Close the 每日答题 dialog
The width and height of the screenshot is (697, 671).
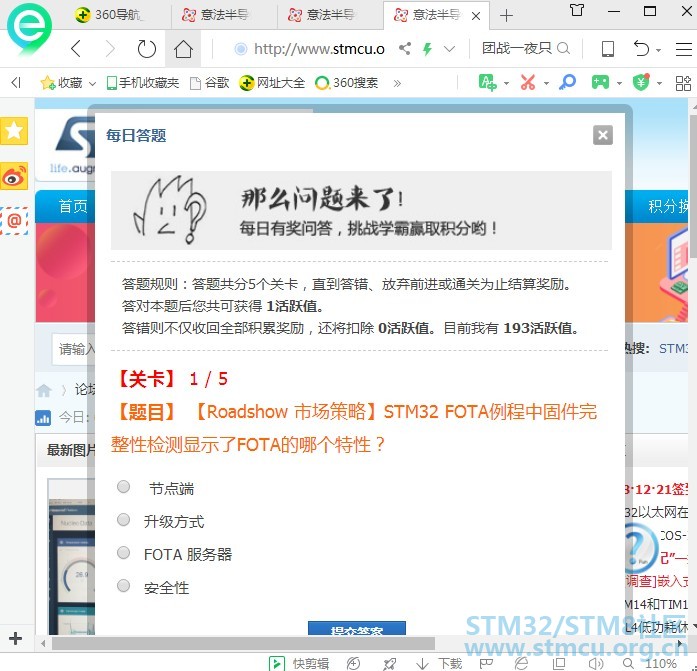click(603, 135)
